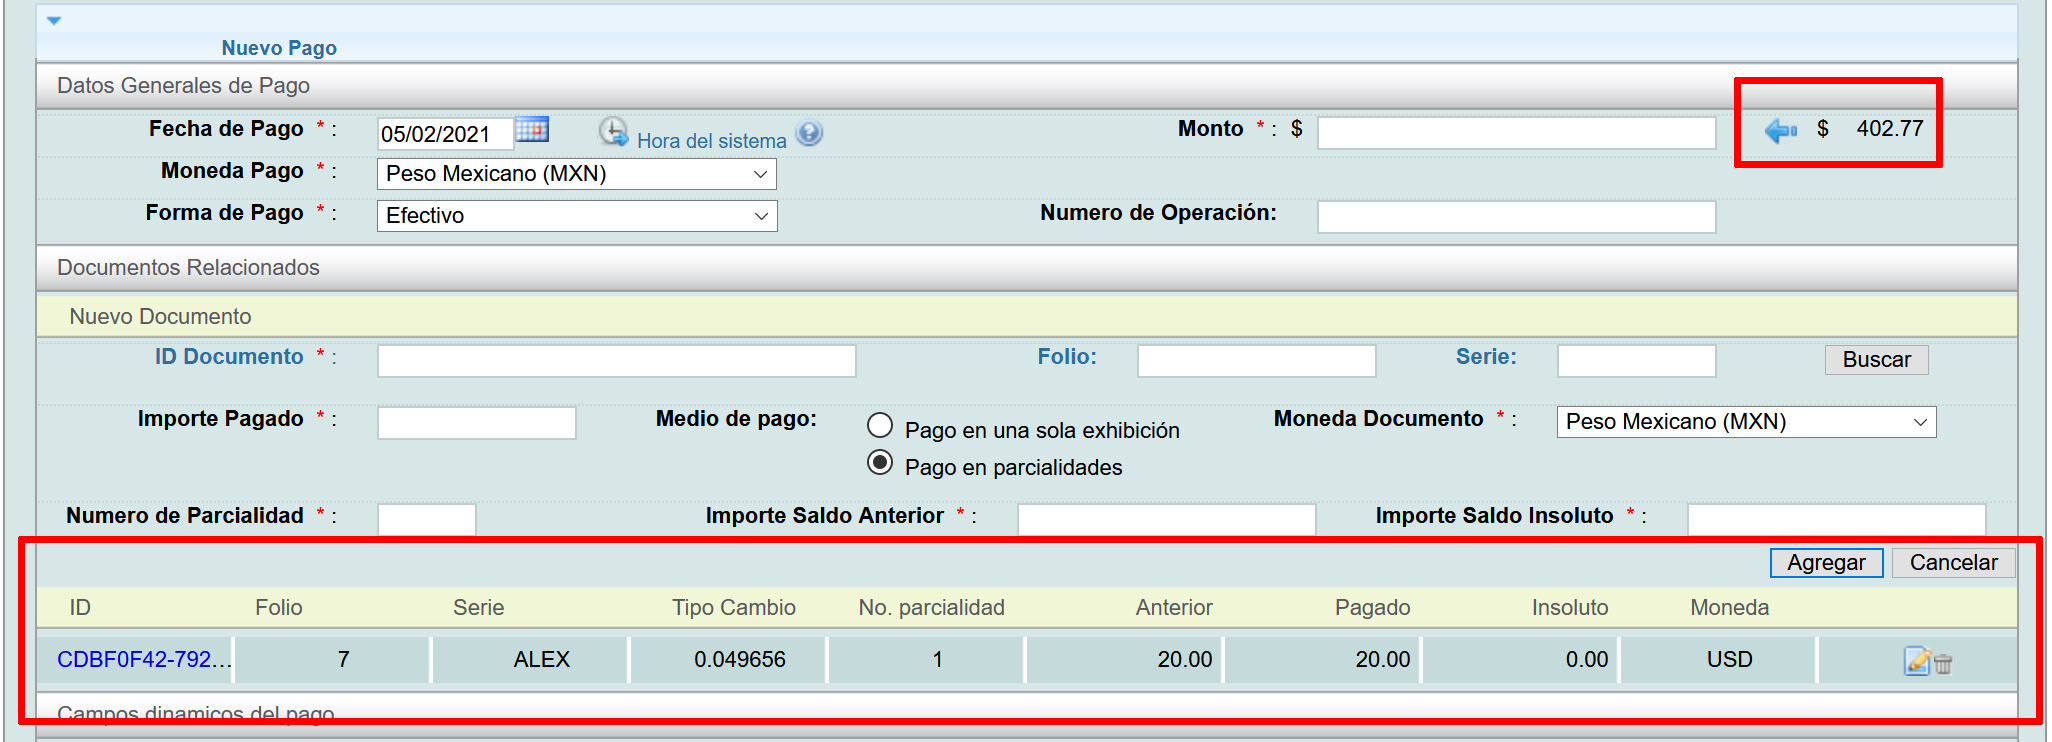This screenshot has height=742, width=2052.
Task: Edit the CDBF0F42 document row
Action: click(1916, 661)
